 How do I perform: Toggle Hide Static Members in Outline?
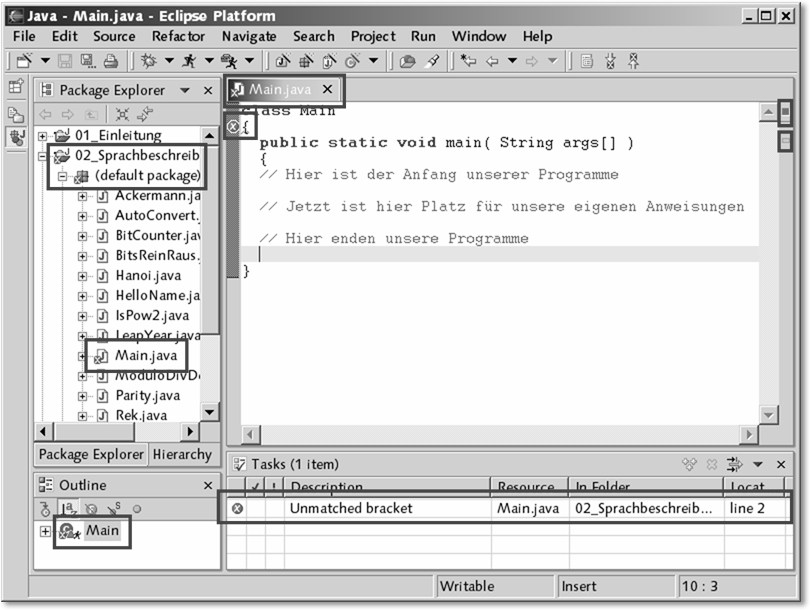click(113, 508)
